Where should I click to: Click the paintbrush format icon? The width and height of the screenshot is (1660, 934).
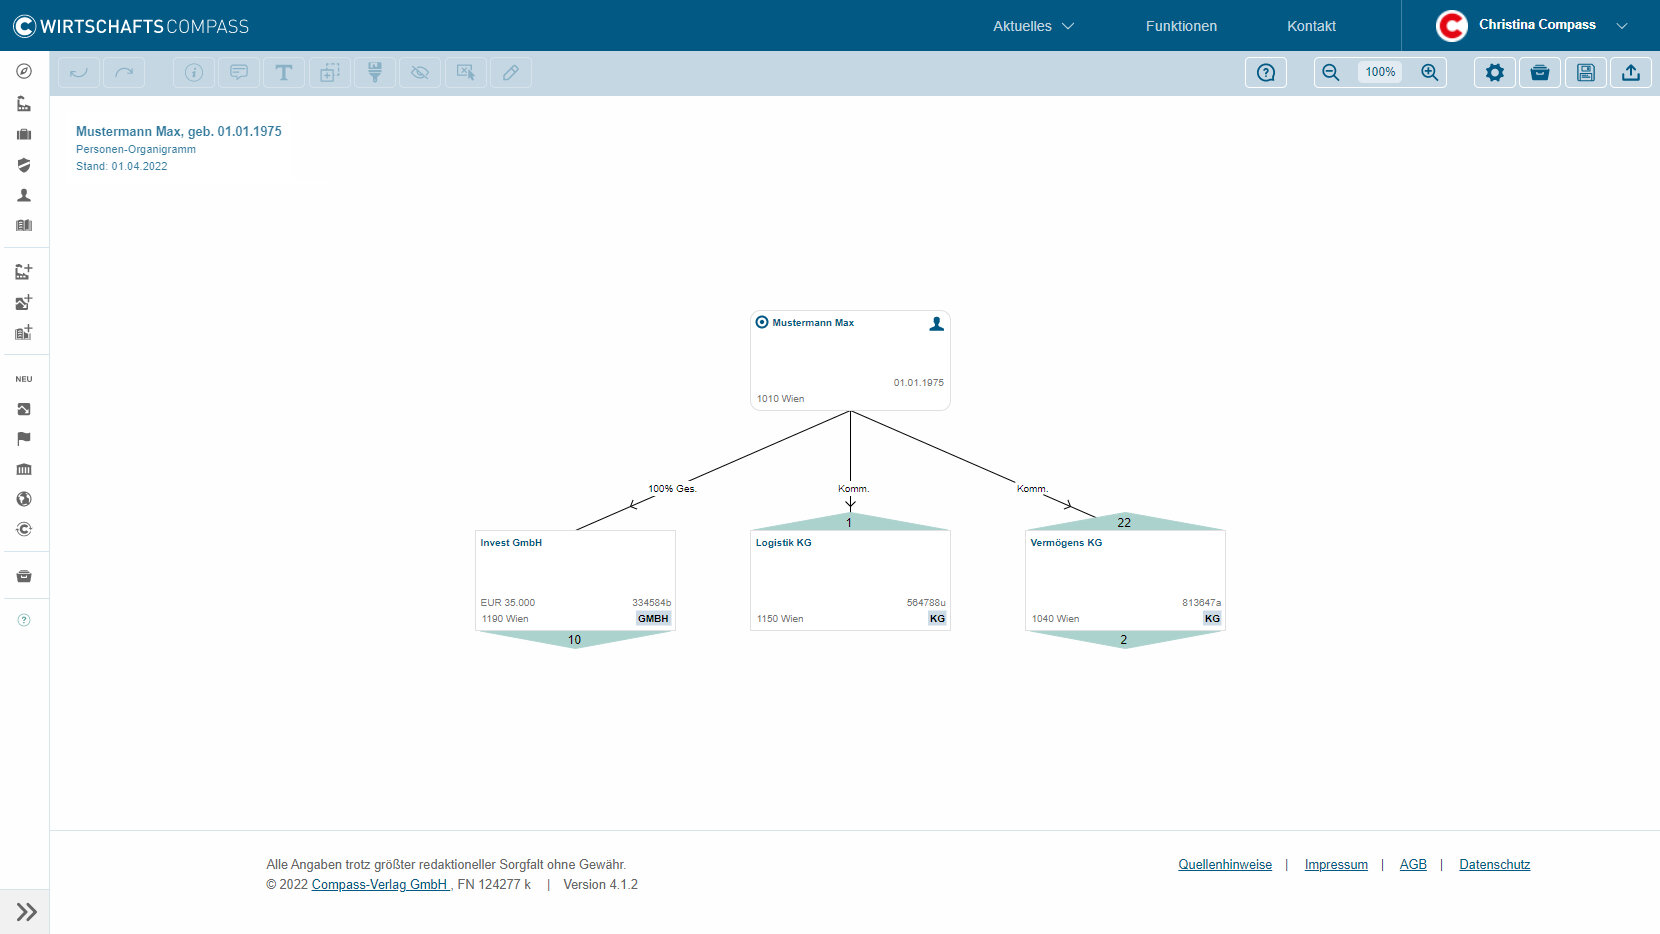click(x=375, y=72)
